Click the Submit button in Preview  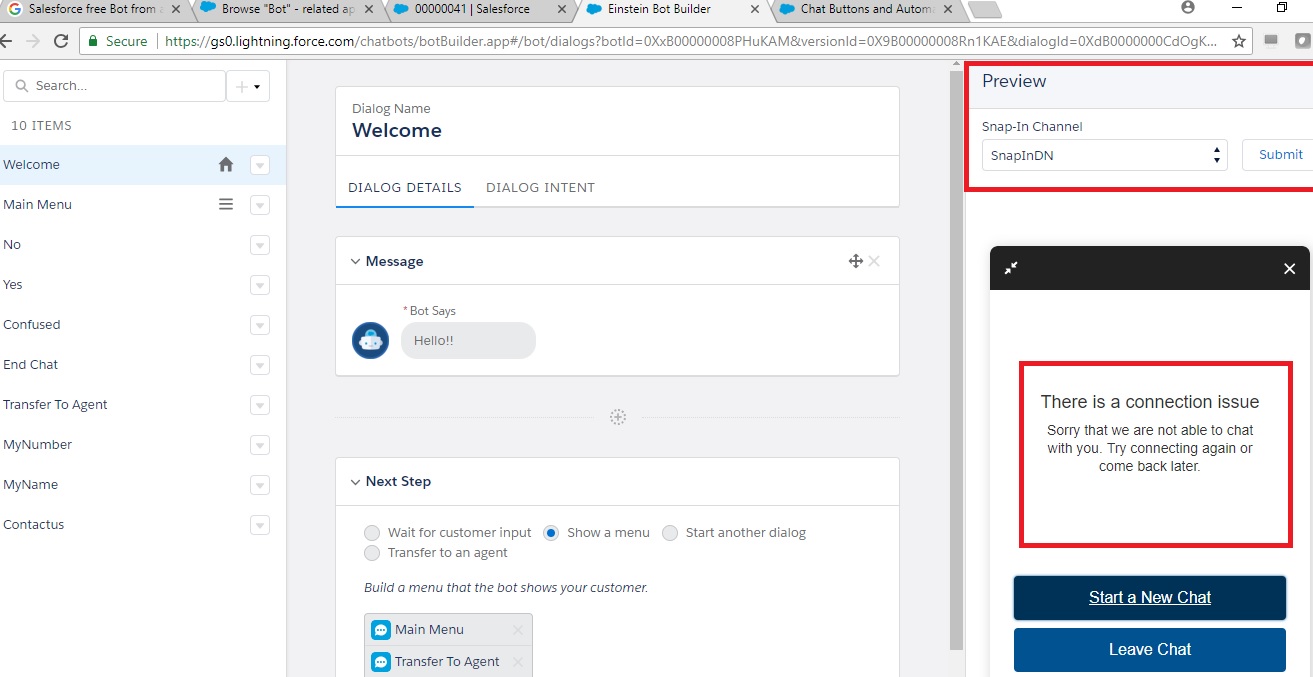click(x=1280, y=155)
